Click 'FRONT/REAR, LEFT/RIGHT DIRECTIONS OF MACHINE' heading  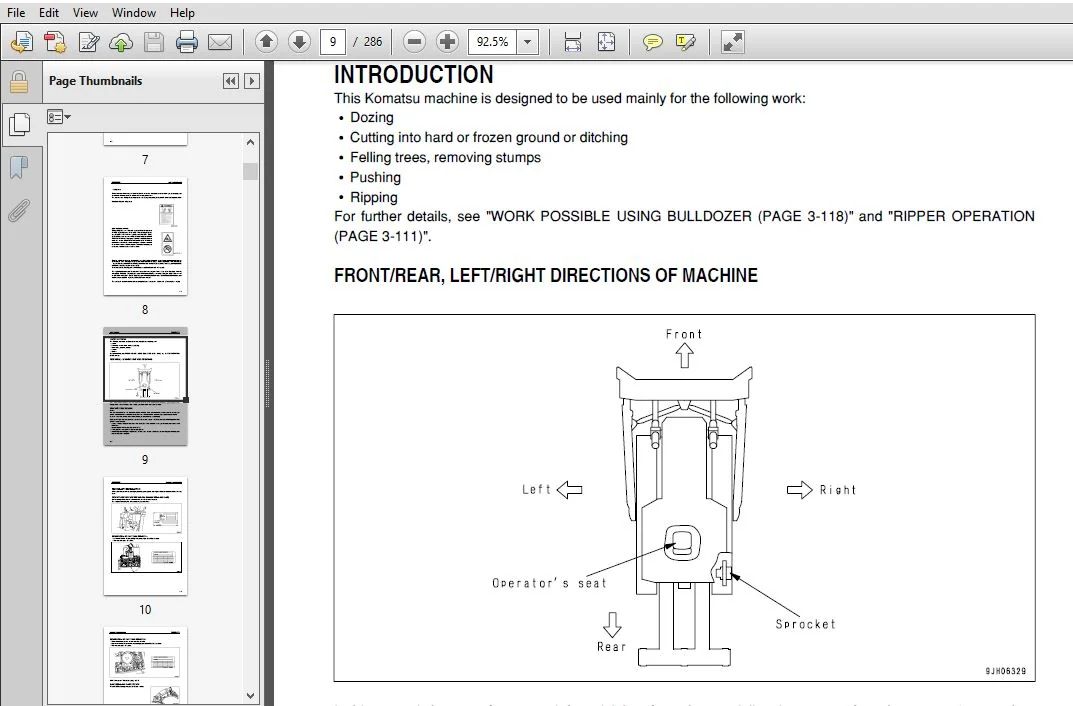546,276
